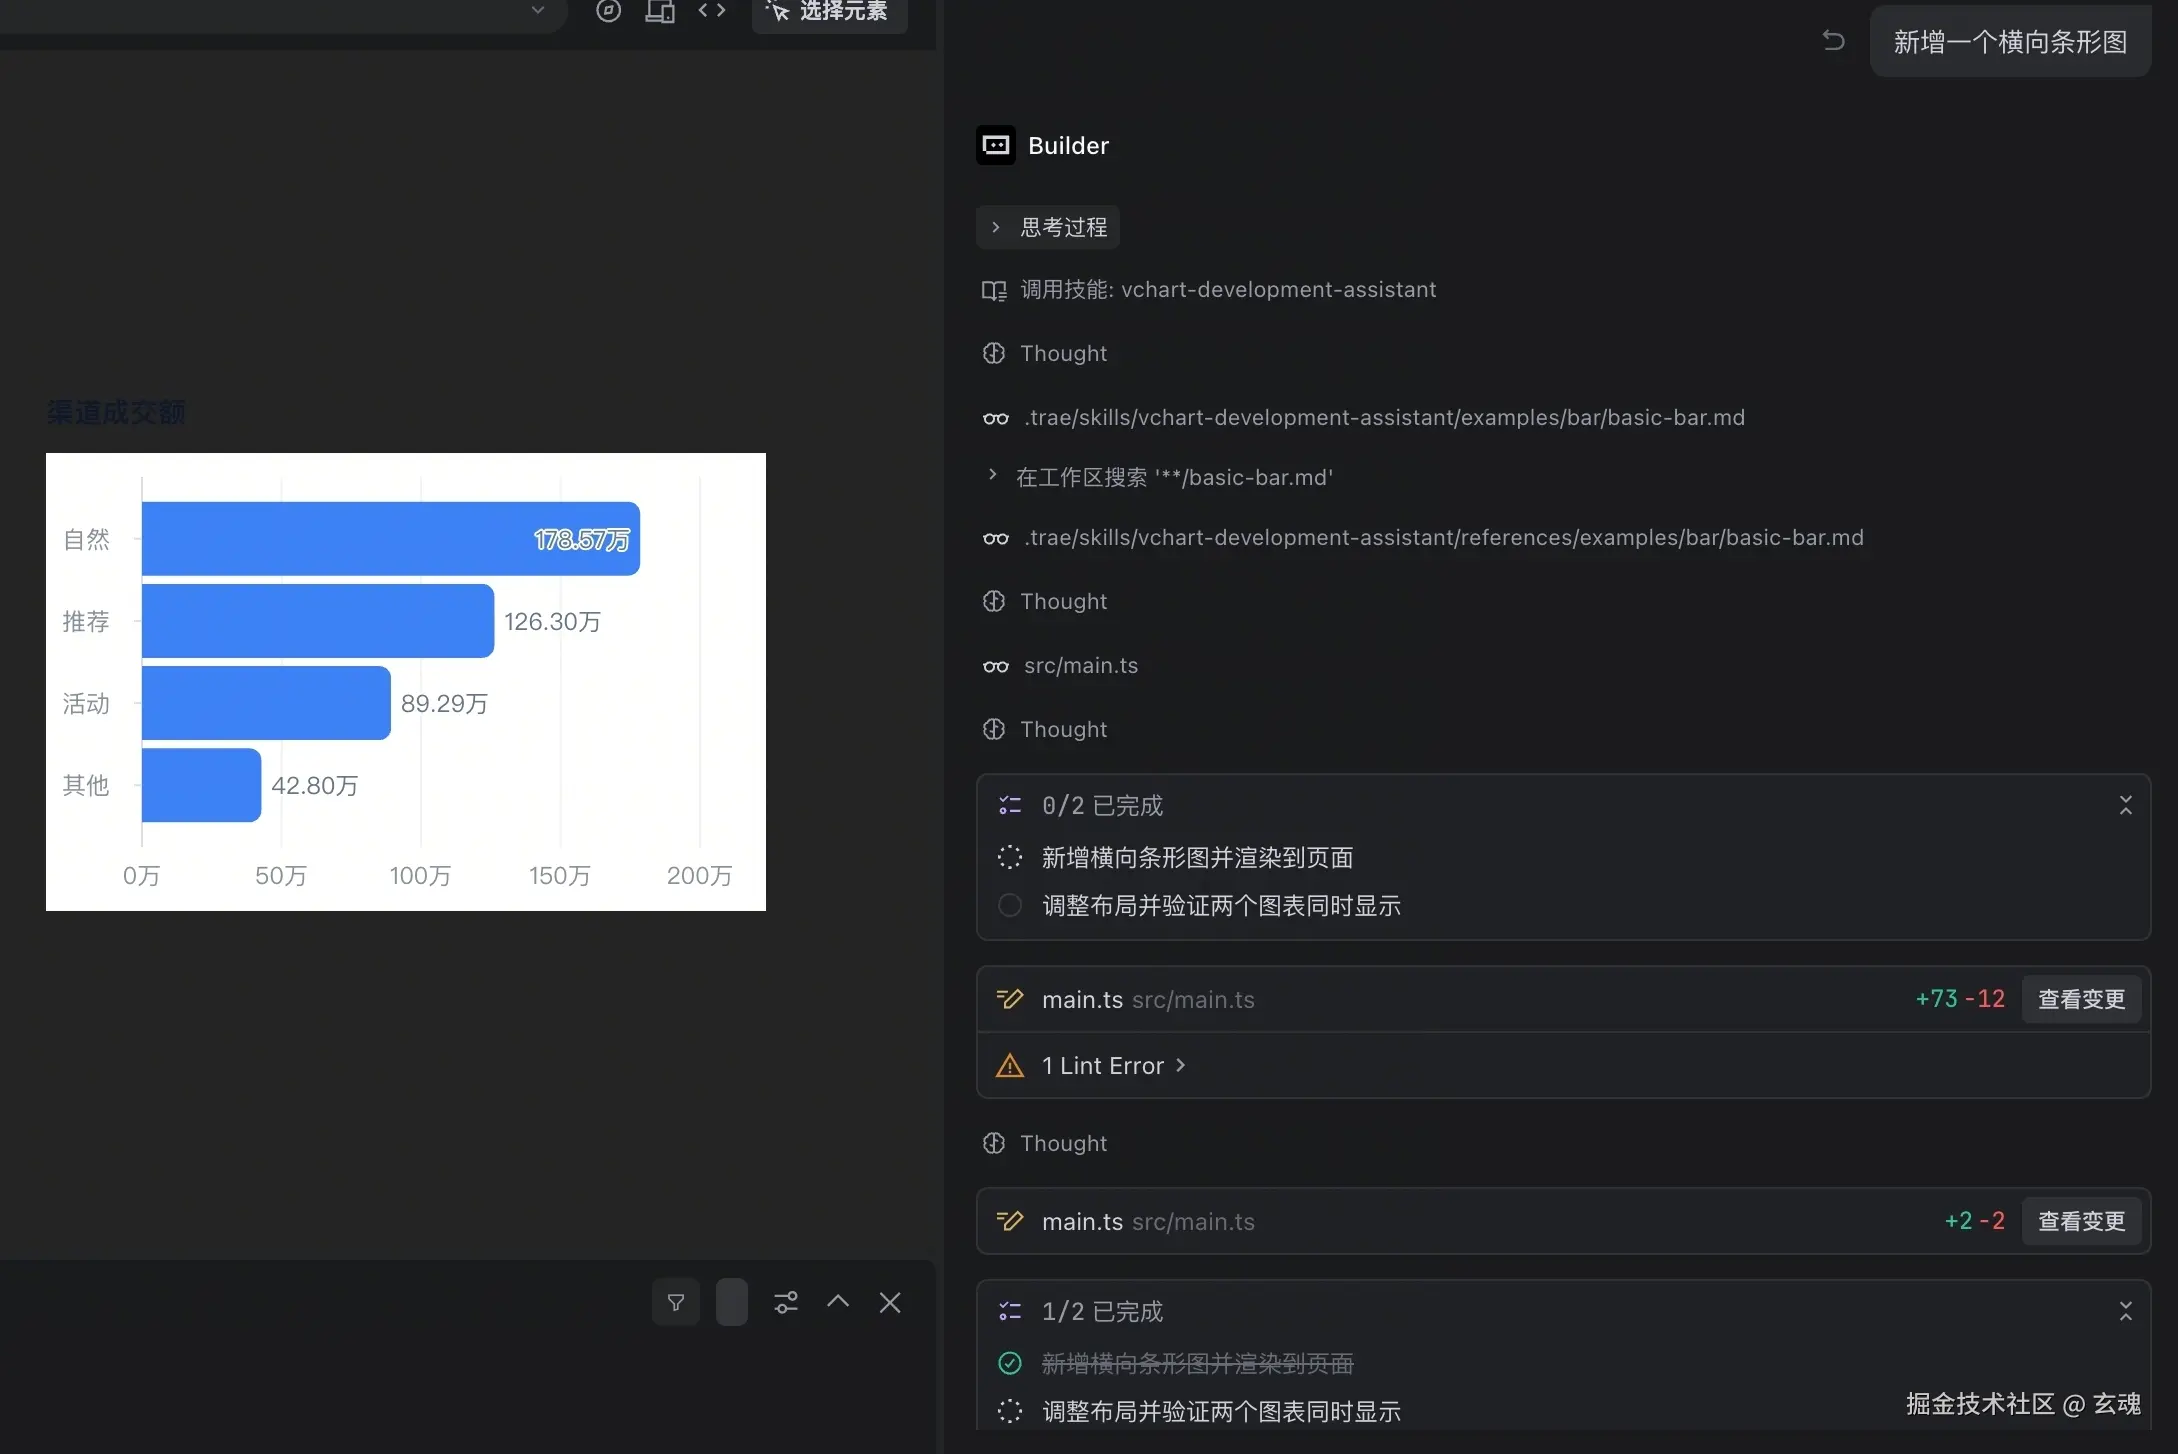
Task: Click the Builder agent avatar icon
Action: (996, 146)
